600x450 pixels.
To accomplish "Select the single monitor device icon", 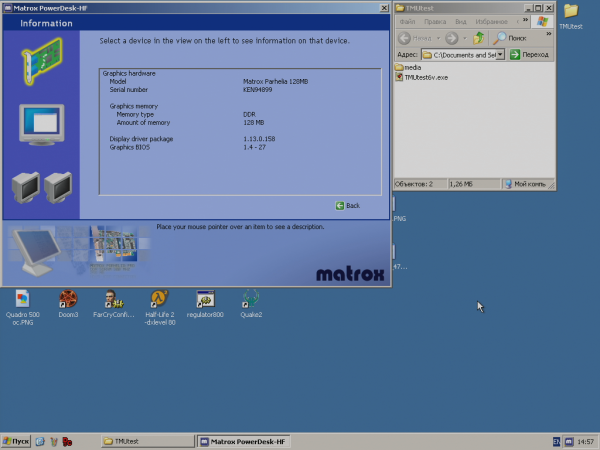I will (x=42, y=125).
